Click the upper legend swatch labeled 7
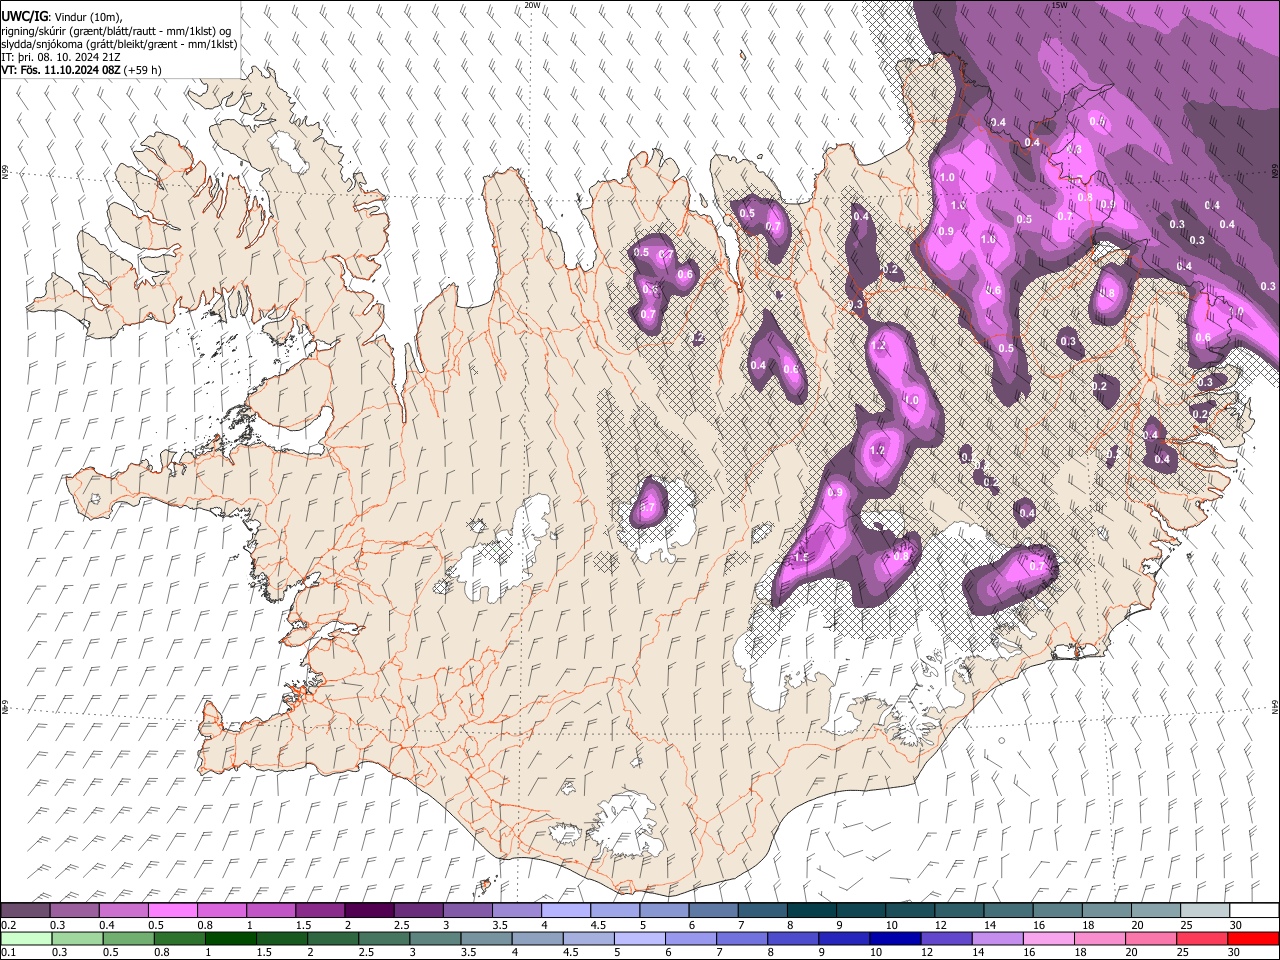The image size is (1280, 960). point(762,910)
